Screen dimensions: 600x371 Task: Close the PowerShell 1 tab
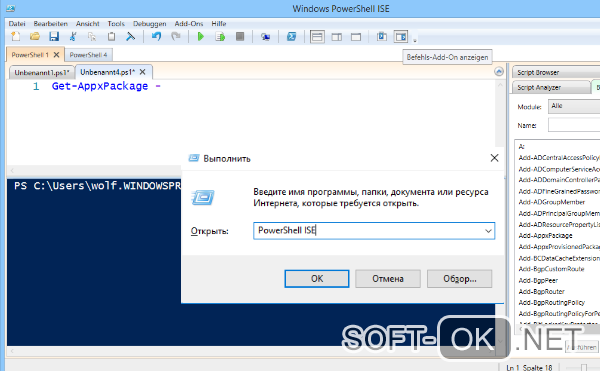coord(56,55)
